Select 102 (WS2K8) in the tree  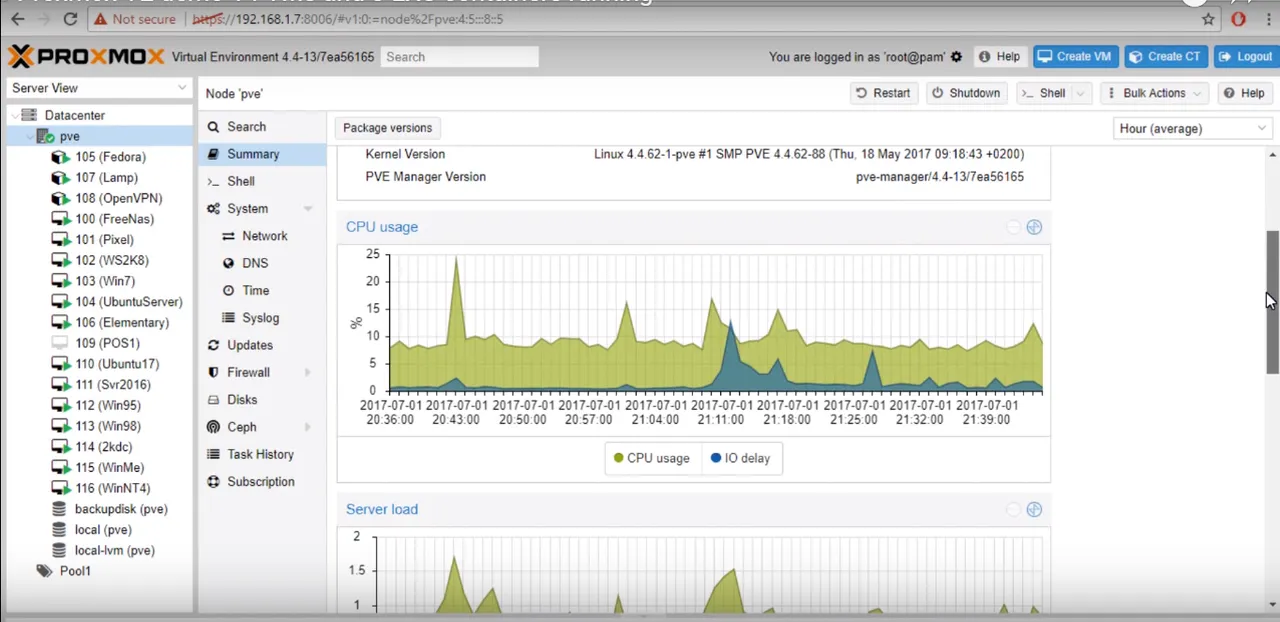[111, 260]
